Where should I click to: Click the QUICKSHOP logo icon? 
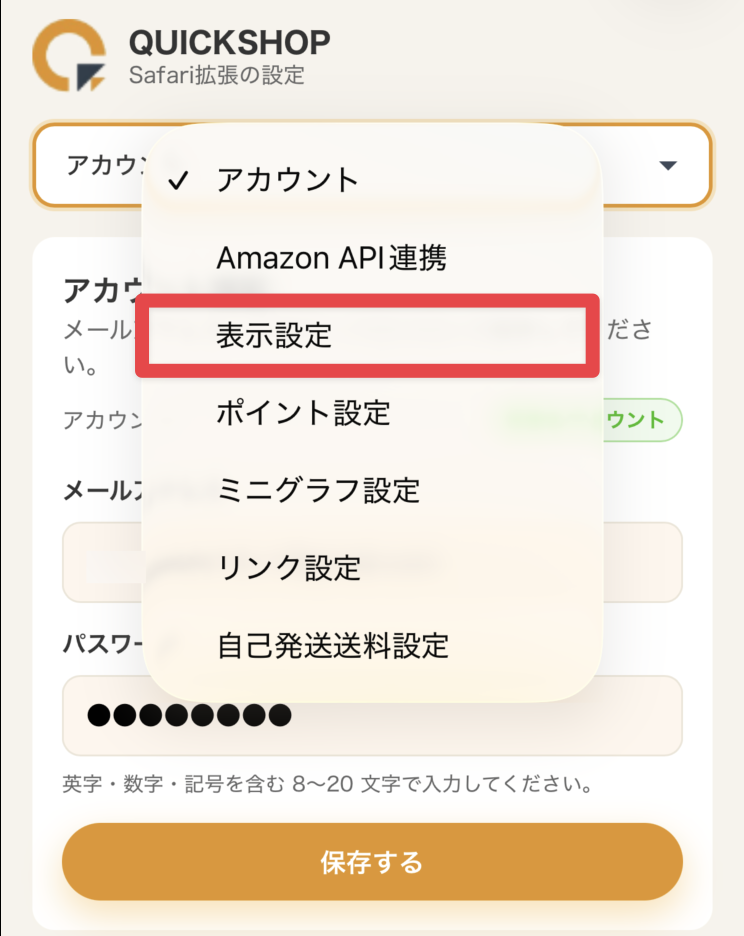coord(69,55)
